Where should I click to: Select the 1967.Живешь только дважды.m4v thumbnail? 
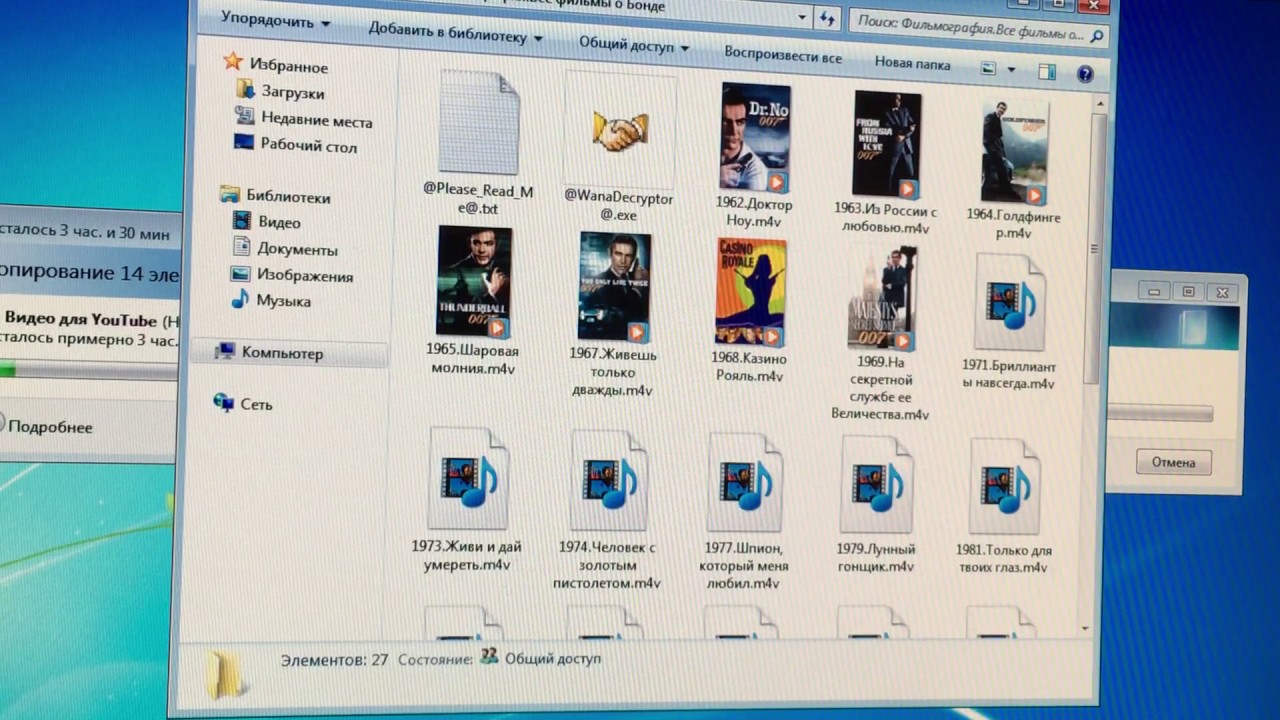[x=615, y=287]
